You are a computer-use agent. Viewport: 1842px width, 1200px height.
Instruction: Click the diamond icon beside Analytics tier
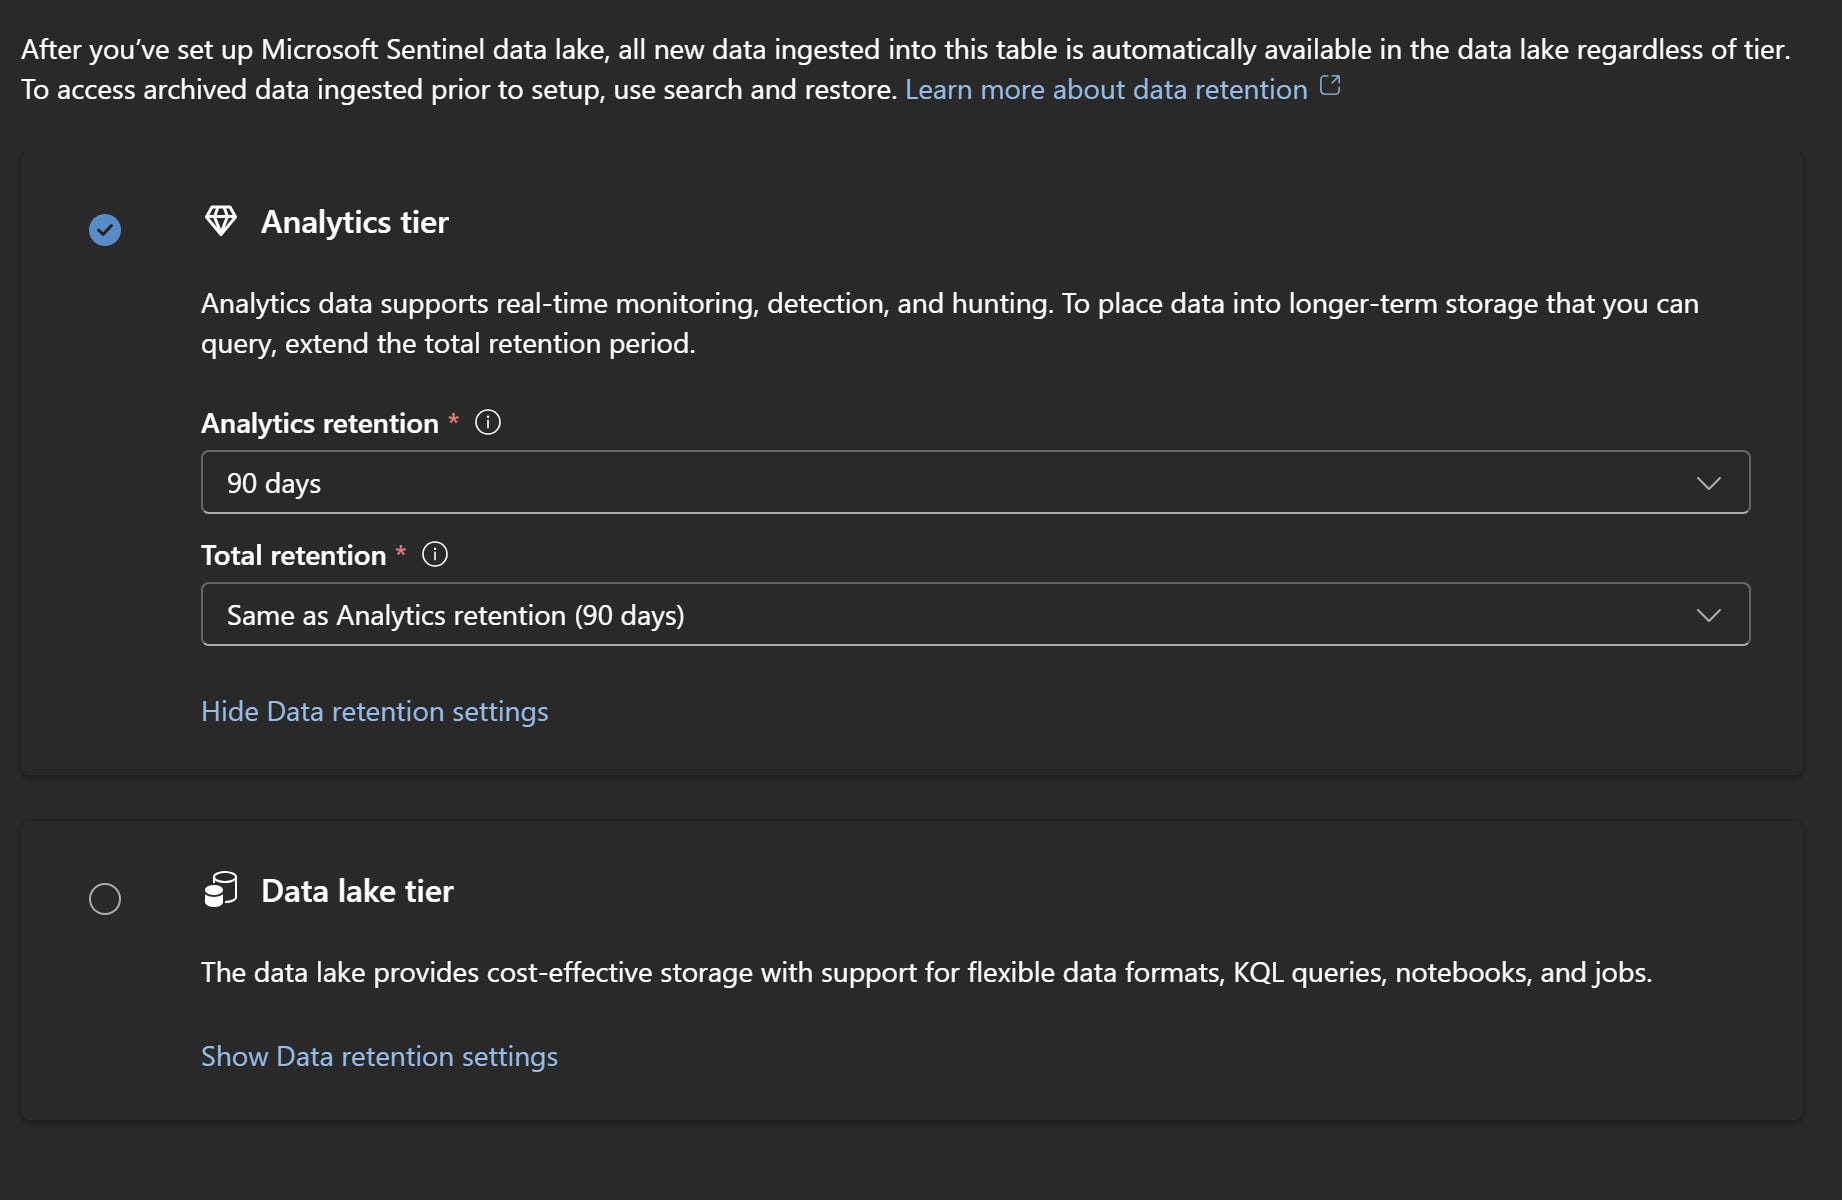pos(221,221)
